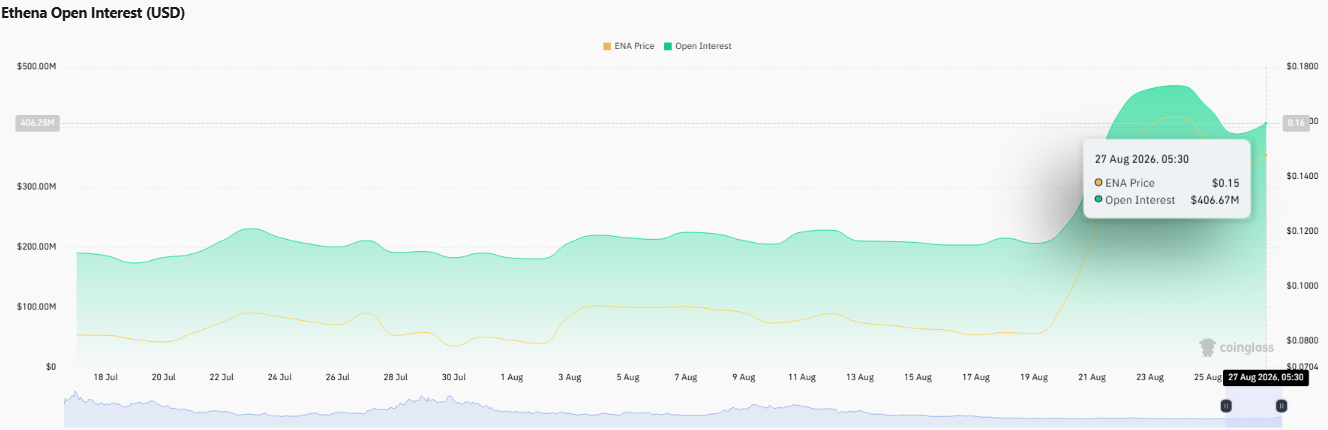Screen dimensions: 1328x430
Task: Click the $0.1000 price axis label
Action: coord(1303,286)
